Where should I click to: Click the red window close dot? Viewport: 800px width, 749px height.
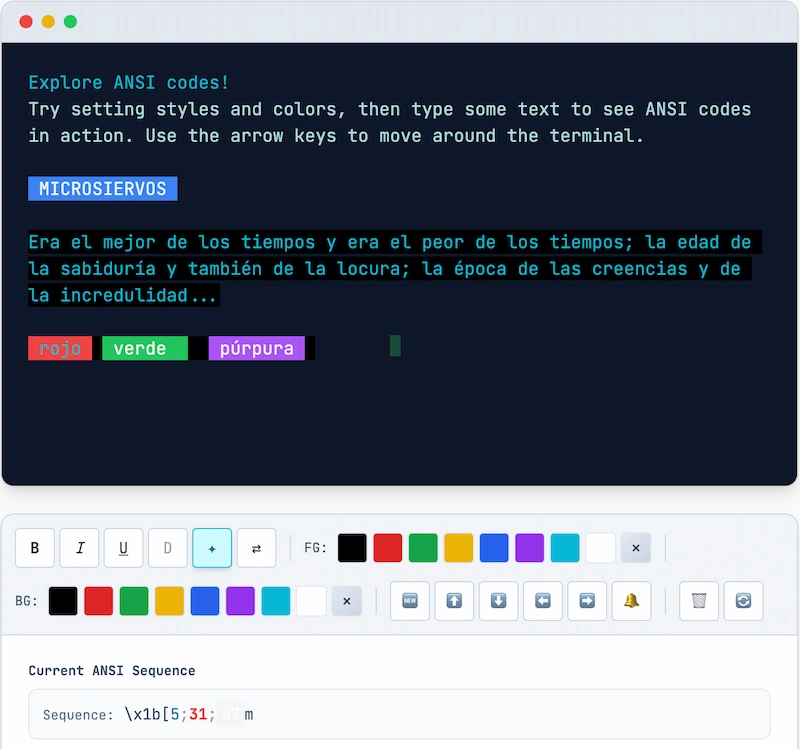(26, 21)
